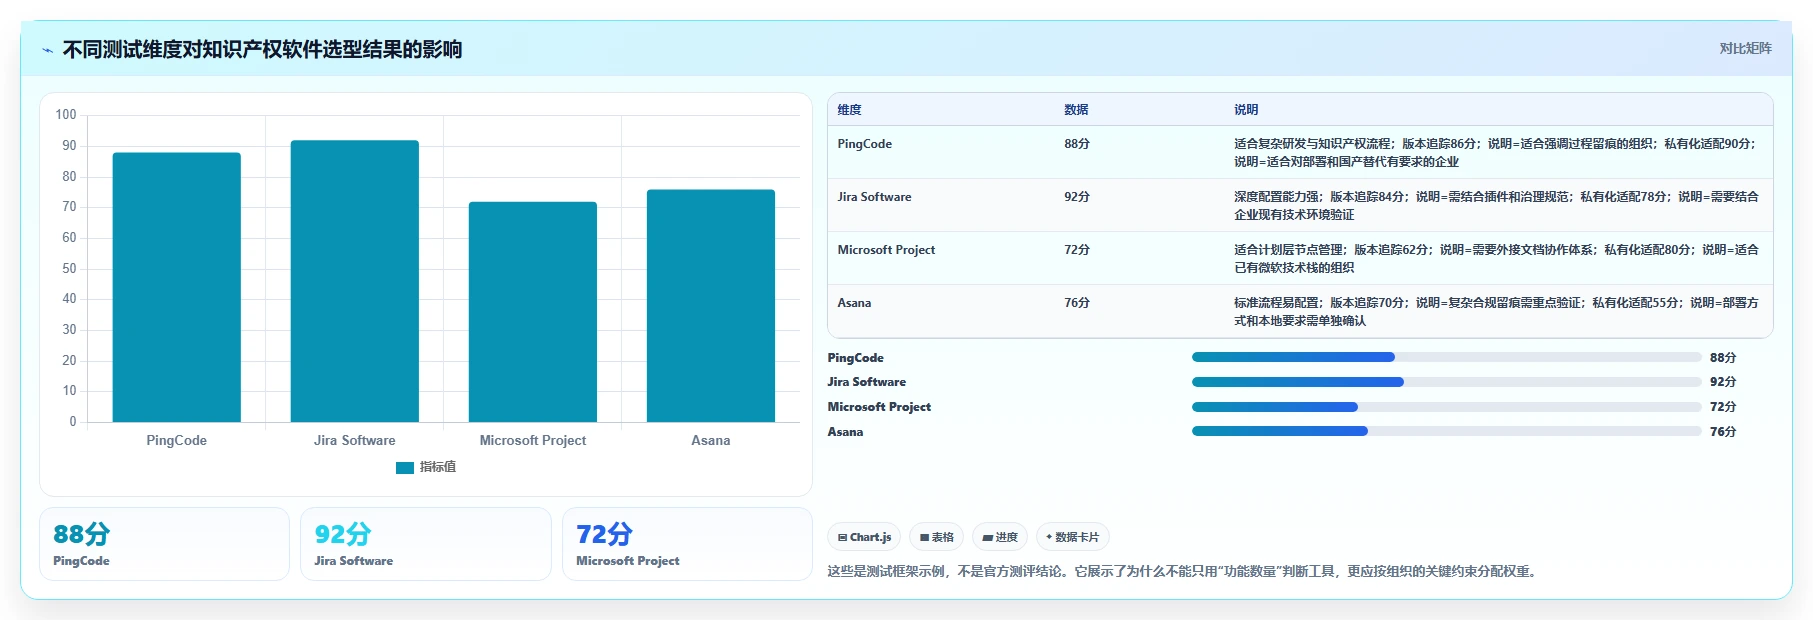Click the 88分 label beside PingCode progress
Screen dimensions: 1813x620
click(x=1723, y=358)
